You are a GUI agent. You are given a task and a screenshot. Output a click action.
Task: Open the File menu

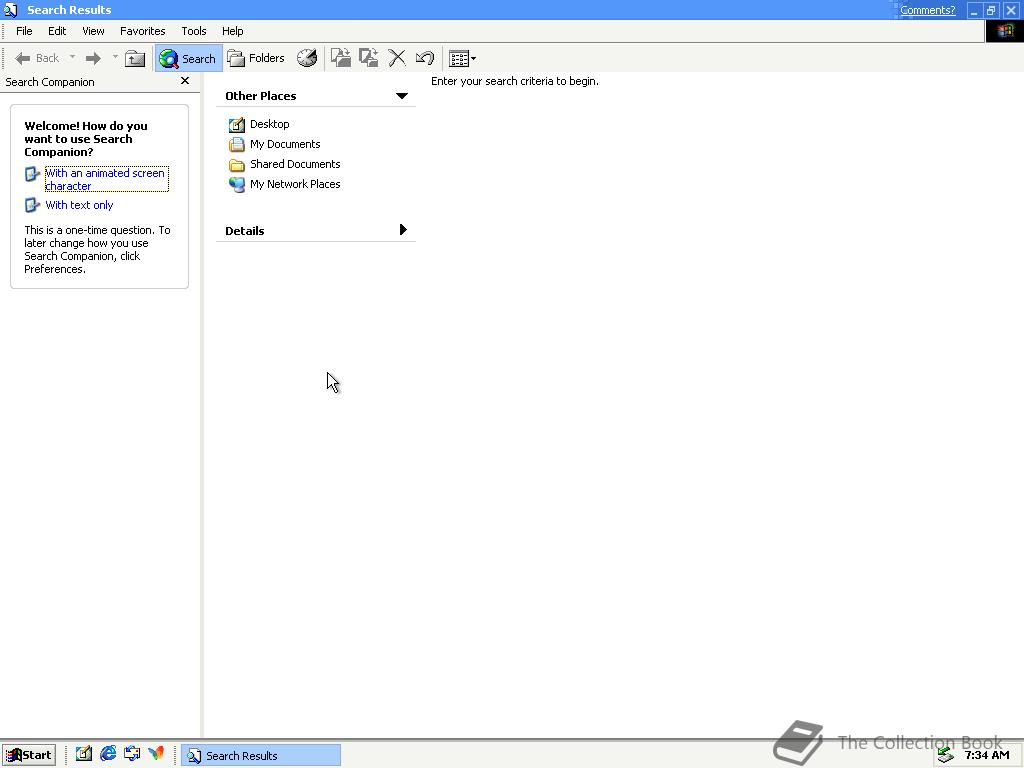point(24,31)
